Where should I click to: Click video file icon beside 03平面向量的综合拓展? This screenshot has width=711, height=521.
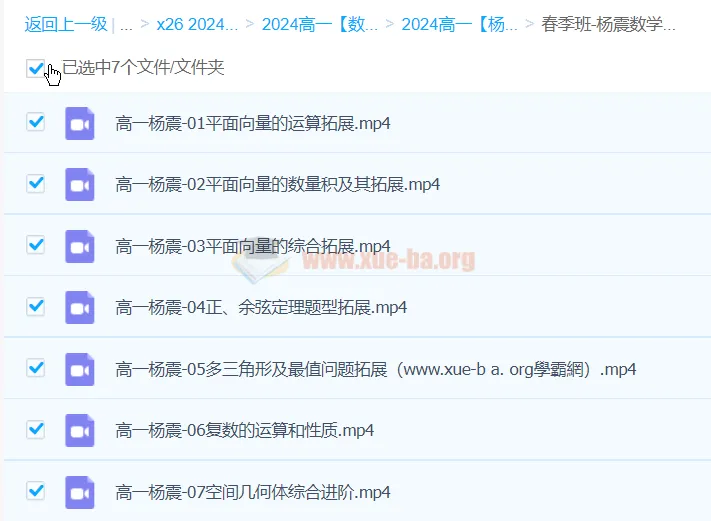click(79, 246)
